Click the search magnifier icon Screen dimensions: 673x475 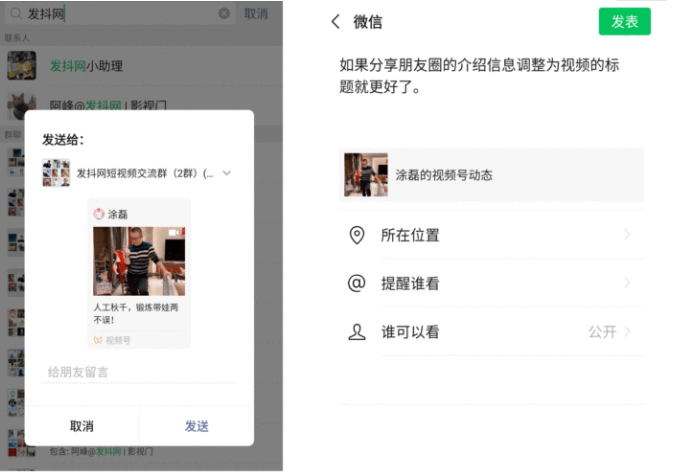click(15, 14)
